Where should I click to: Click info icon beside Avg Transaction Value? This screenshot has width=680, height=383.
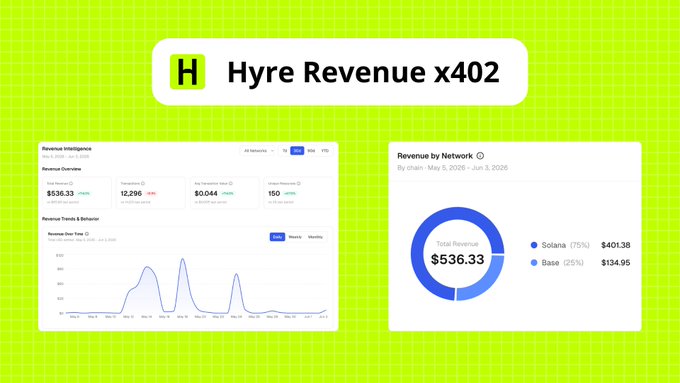pos(231,183)
